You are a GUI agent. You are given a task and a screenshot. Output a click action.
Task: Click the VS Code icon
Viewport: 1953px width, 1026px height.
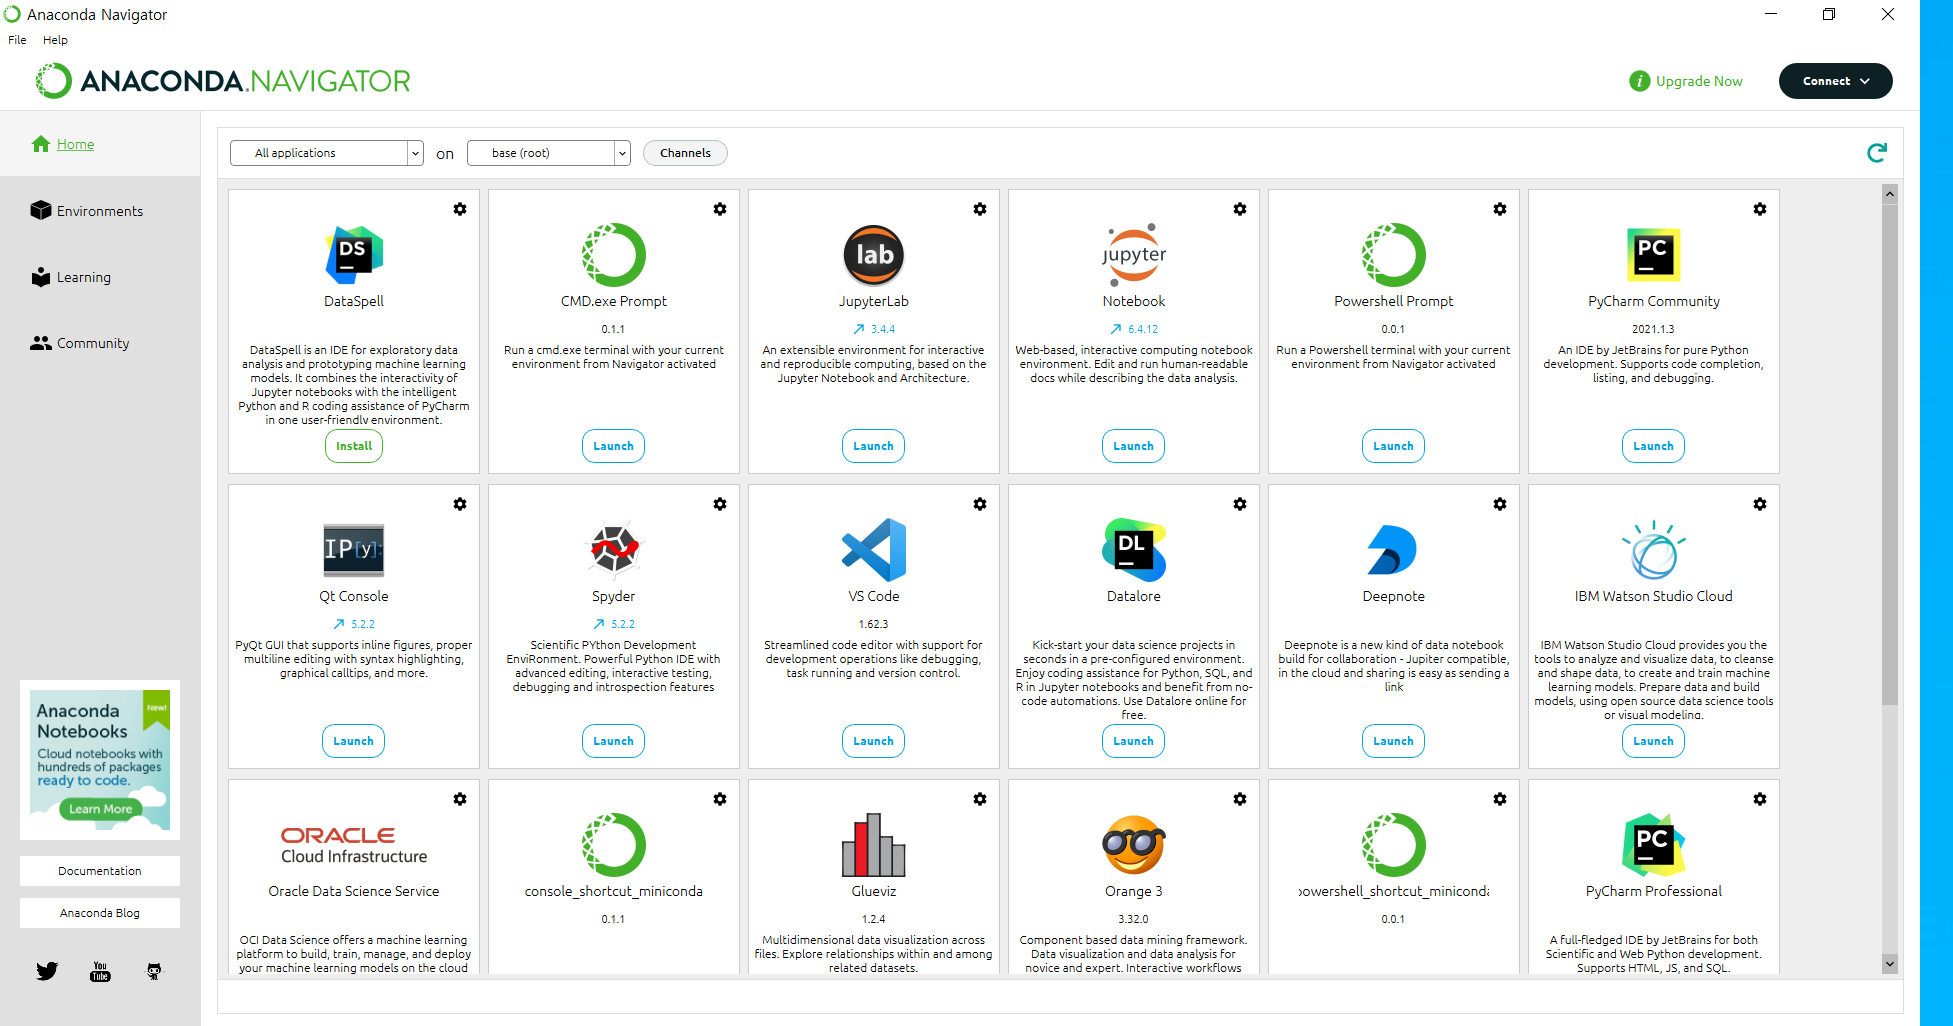(x=874, y=550)
